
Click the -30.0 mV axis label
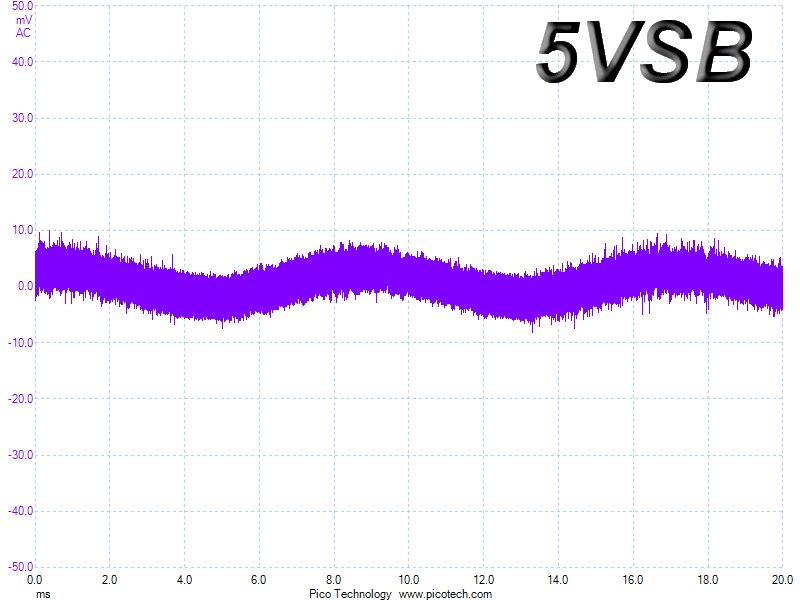pos(20,455)
